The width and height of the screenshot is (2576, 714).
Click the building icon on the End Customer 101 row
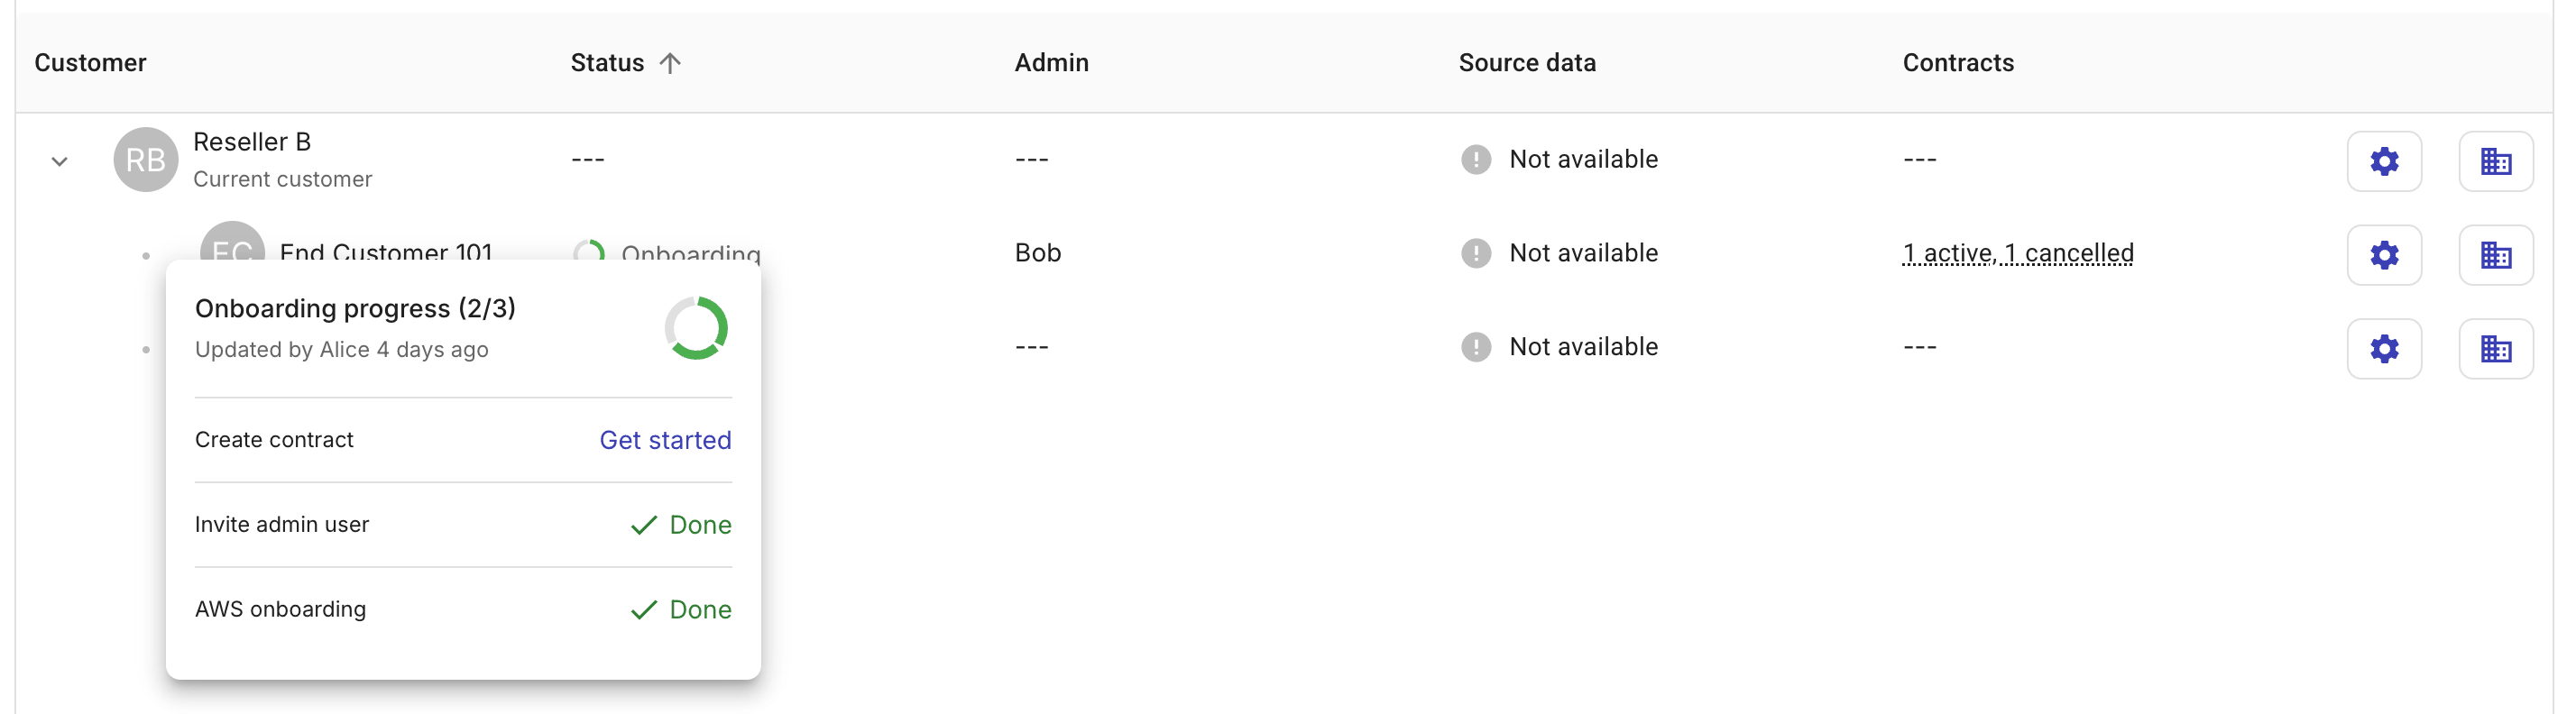click(2497, 254)
